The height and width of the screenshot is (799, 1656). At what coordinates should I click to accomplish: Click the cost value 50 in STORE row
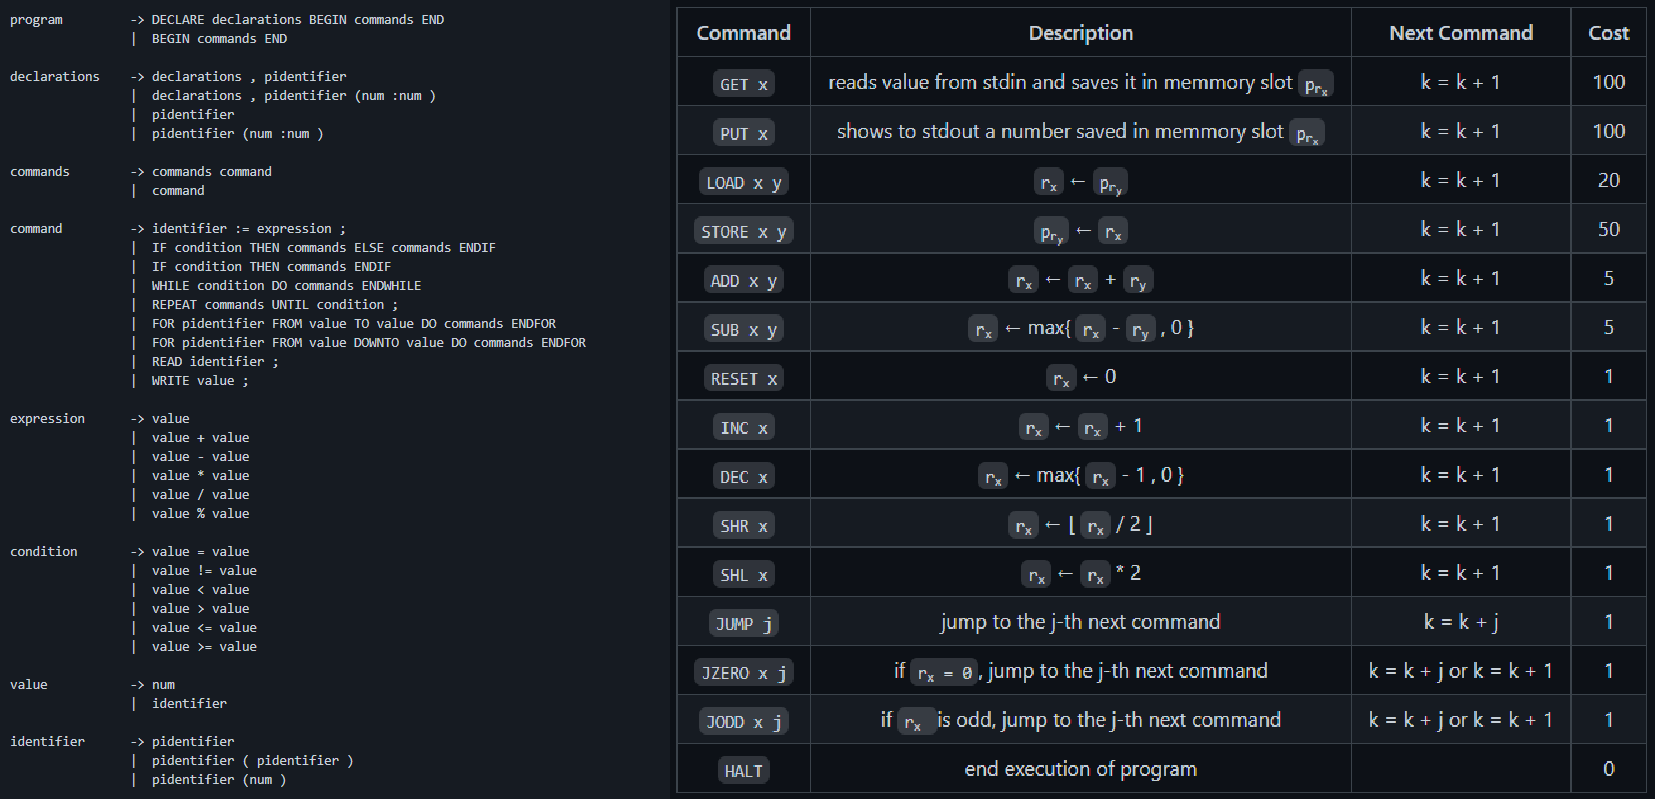click(1608, 229)
